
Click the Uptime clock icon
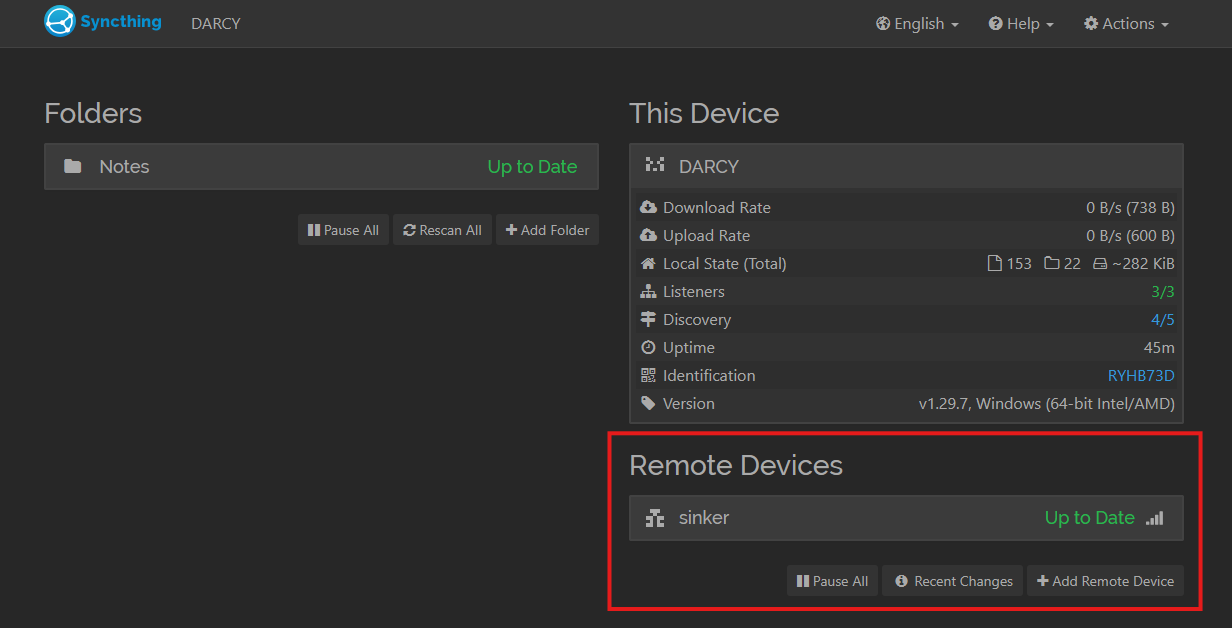click(x=648, y=347)
